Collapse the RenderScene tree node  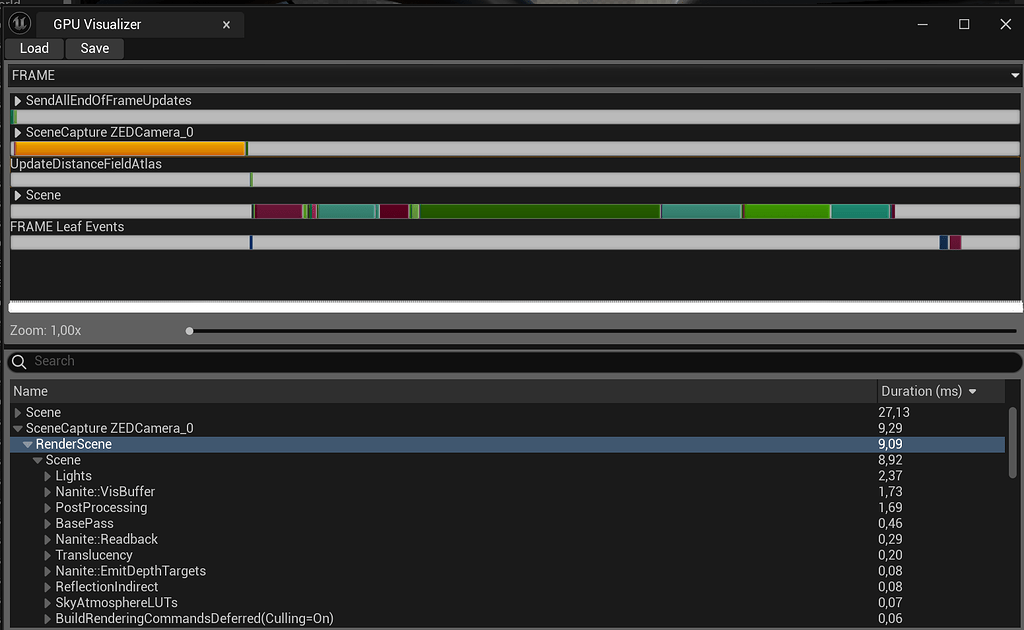(x=27, y=443)
